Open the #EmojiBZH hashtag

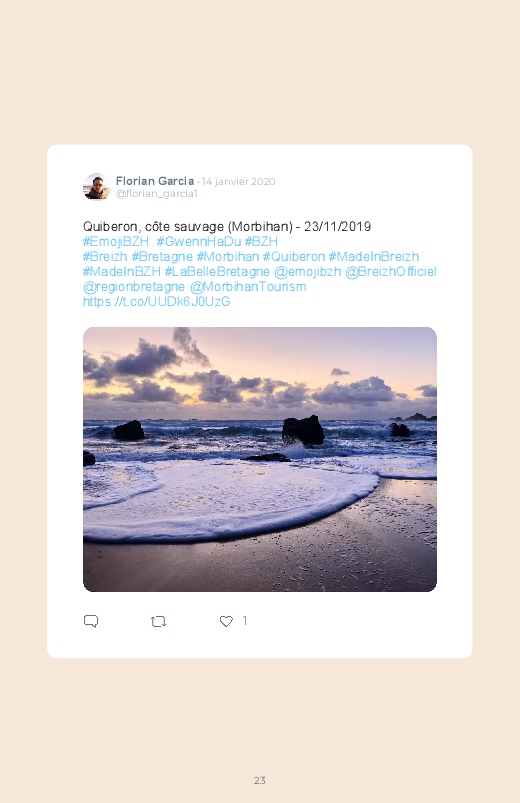116,241
